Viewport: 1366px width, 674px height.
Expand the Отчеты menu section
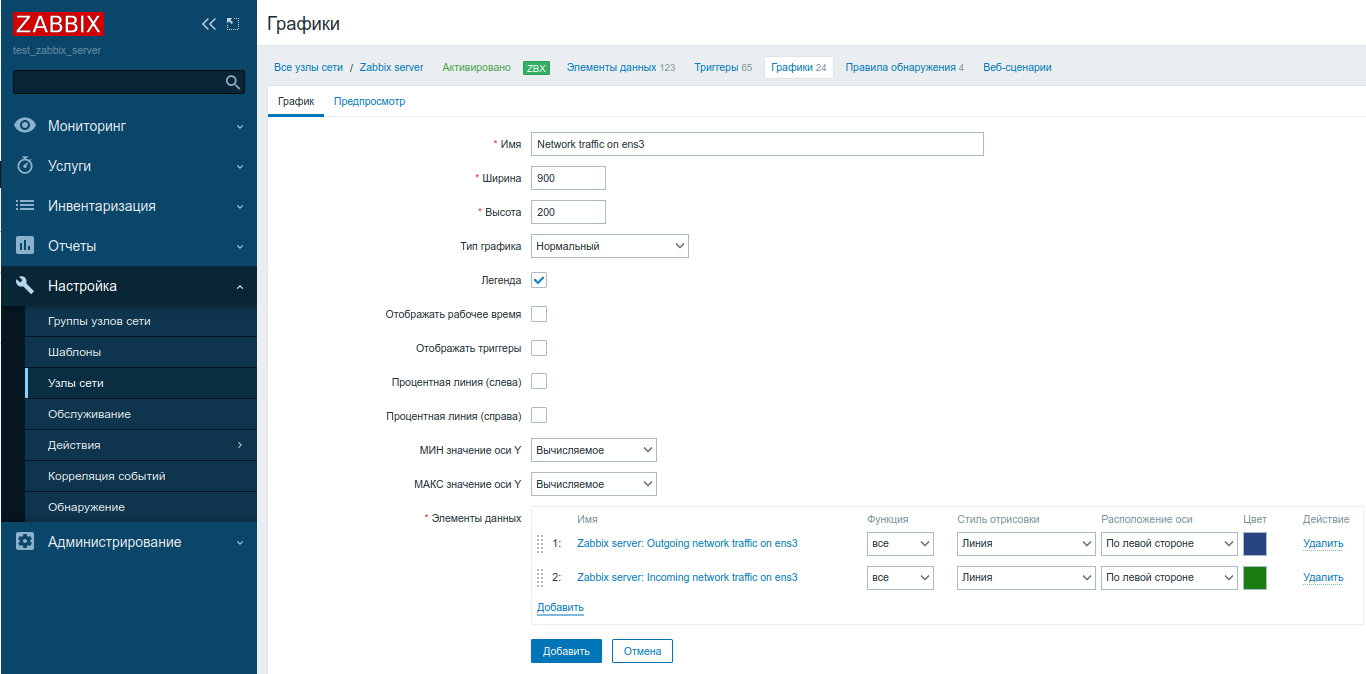(128, 246)
